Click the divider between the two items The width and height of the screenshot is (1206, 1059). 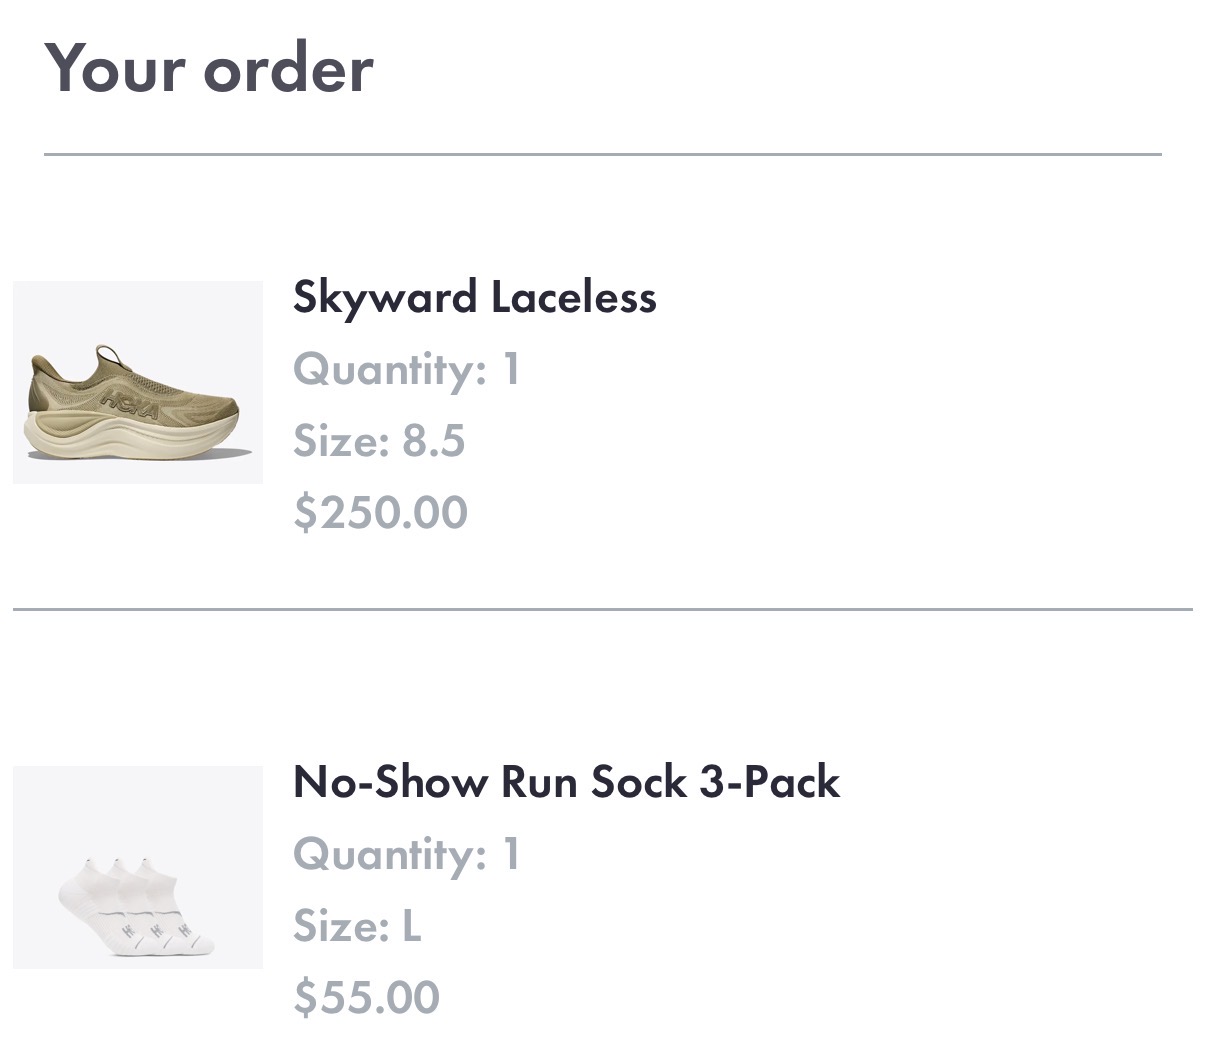(602, 608)
